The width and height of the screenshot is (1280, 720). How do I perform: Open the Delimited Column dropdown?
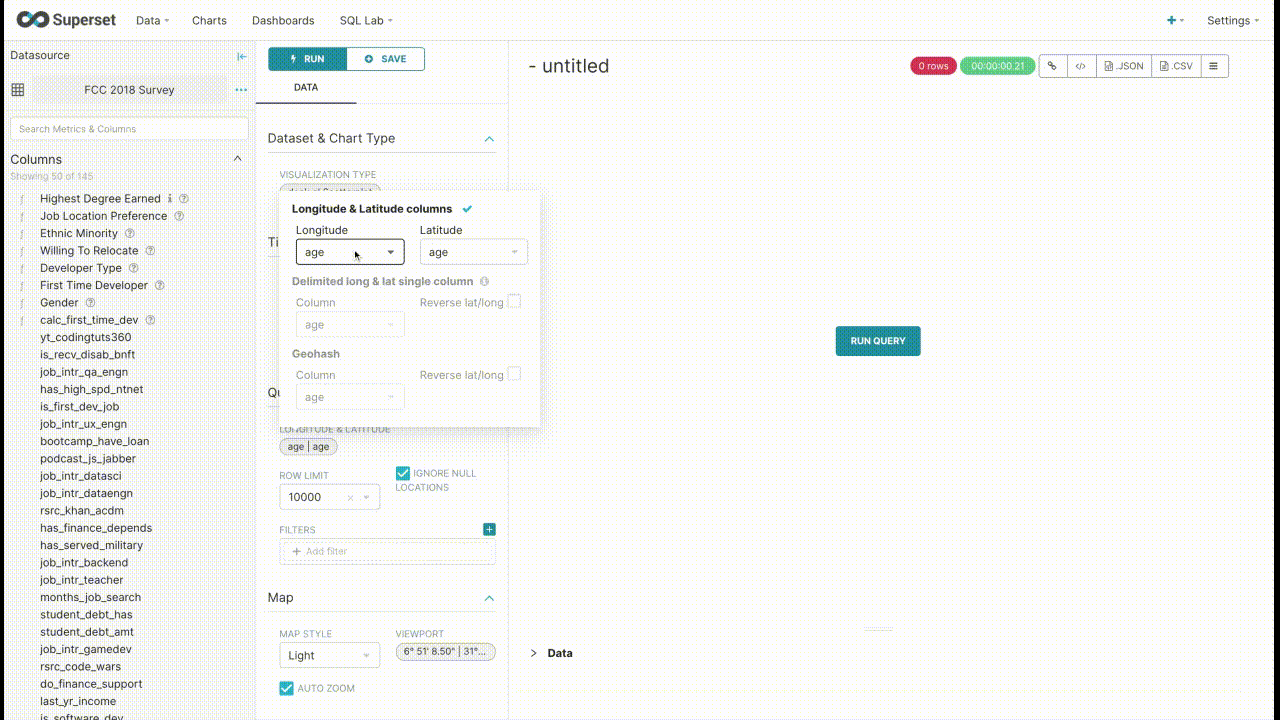350,324
